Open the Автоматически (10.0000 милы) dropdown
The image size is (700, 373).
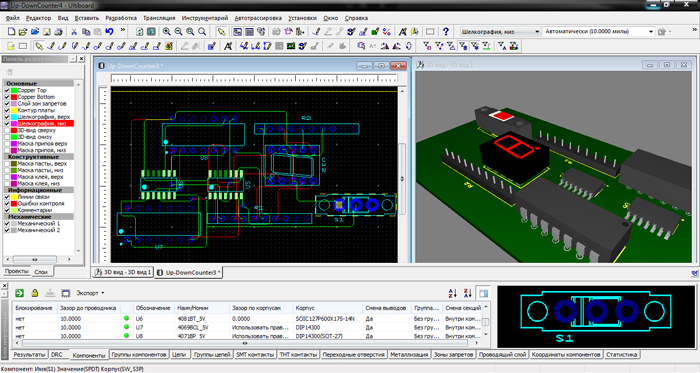pyautogui.click(x=651, y=32)
